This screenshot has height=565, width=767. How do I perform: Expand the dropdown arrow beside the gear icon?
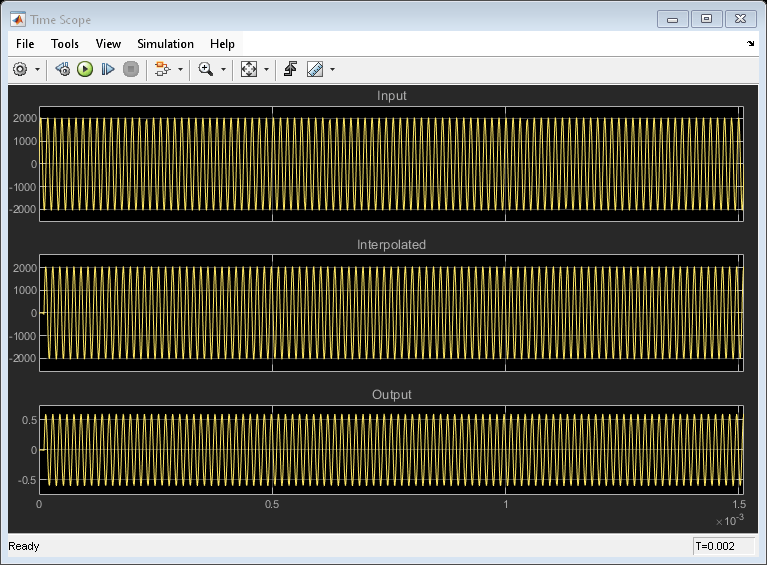[x=37, y=70]
